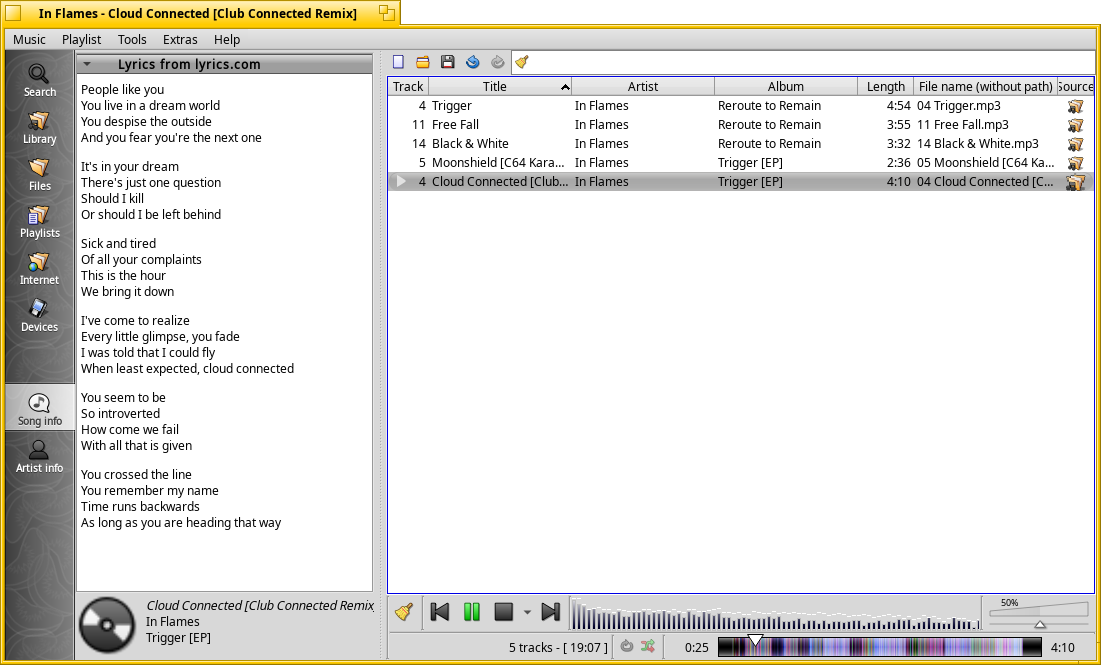Click the window icon in title bar
Screen dimensions: 1101x665
(x=12, y=13)
